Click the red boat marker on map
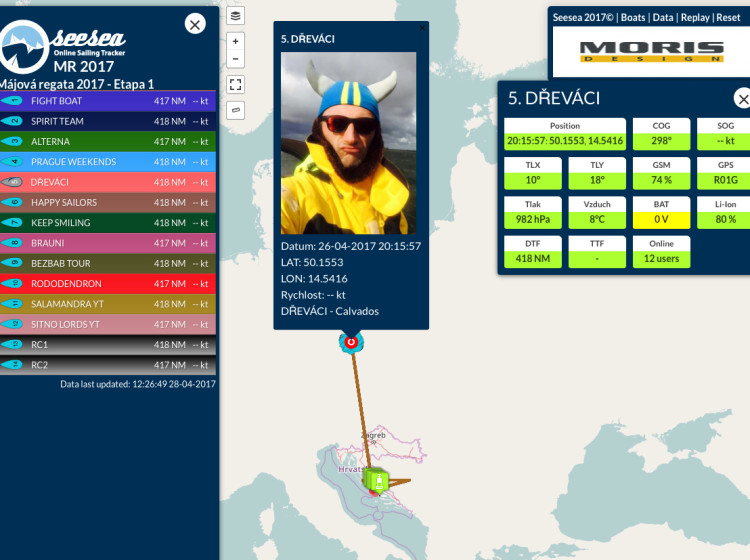This screenshot has width=750, height=560. click(351, 342)
